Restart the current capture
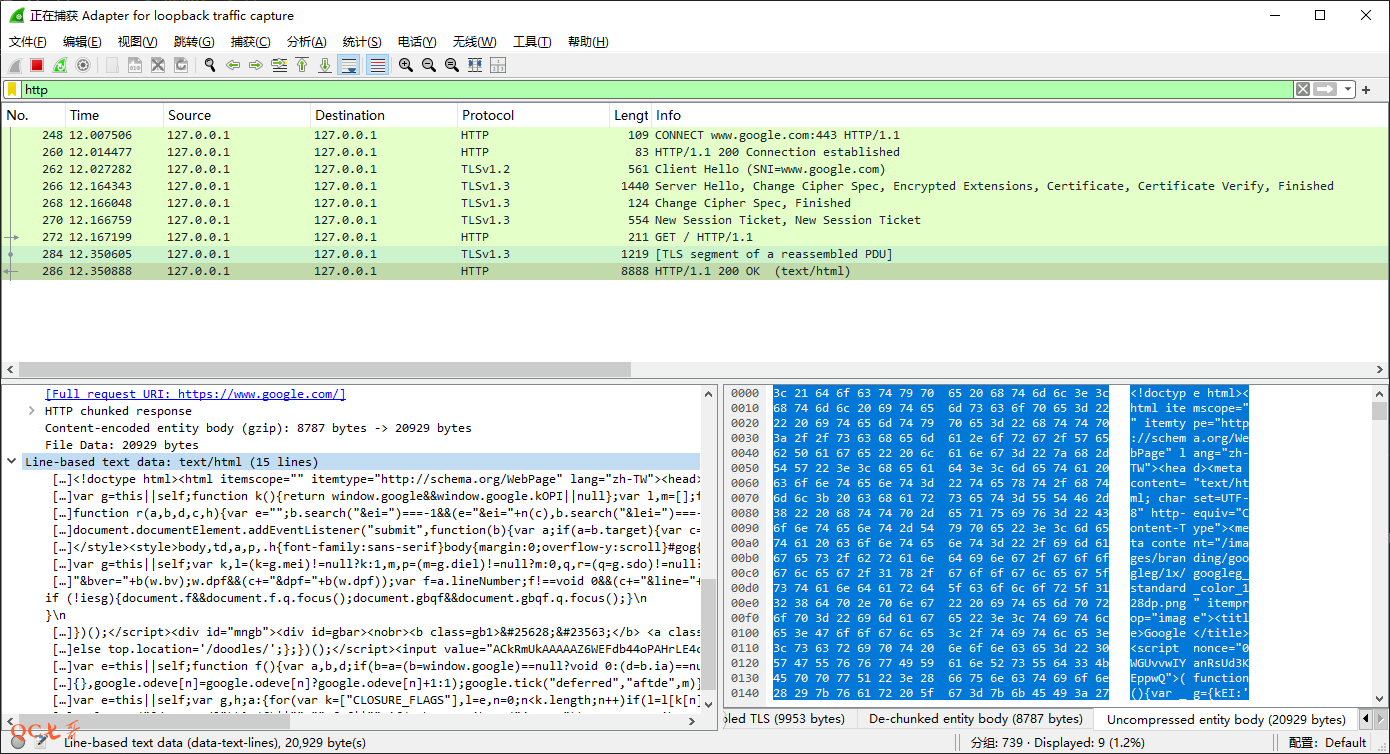The height and width of the screenshot is (754, 1390). (x=60, y=65)
